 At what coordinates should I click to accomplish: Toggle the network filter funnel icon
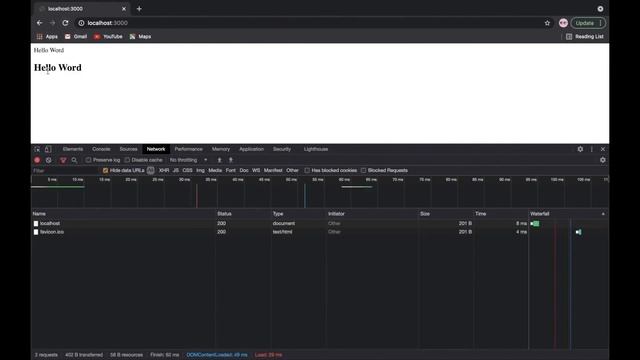click(x=63, y=160)
